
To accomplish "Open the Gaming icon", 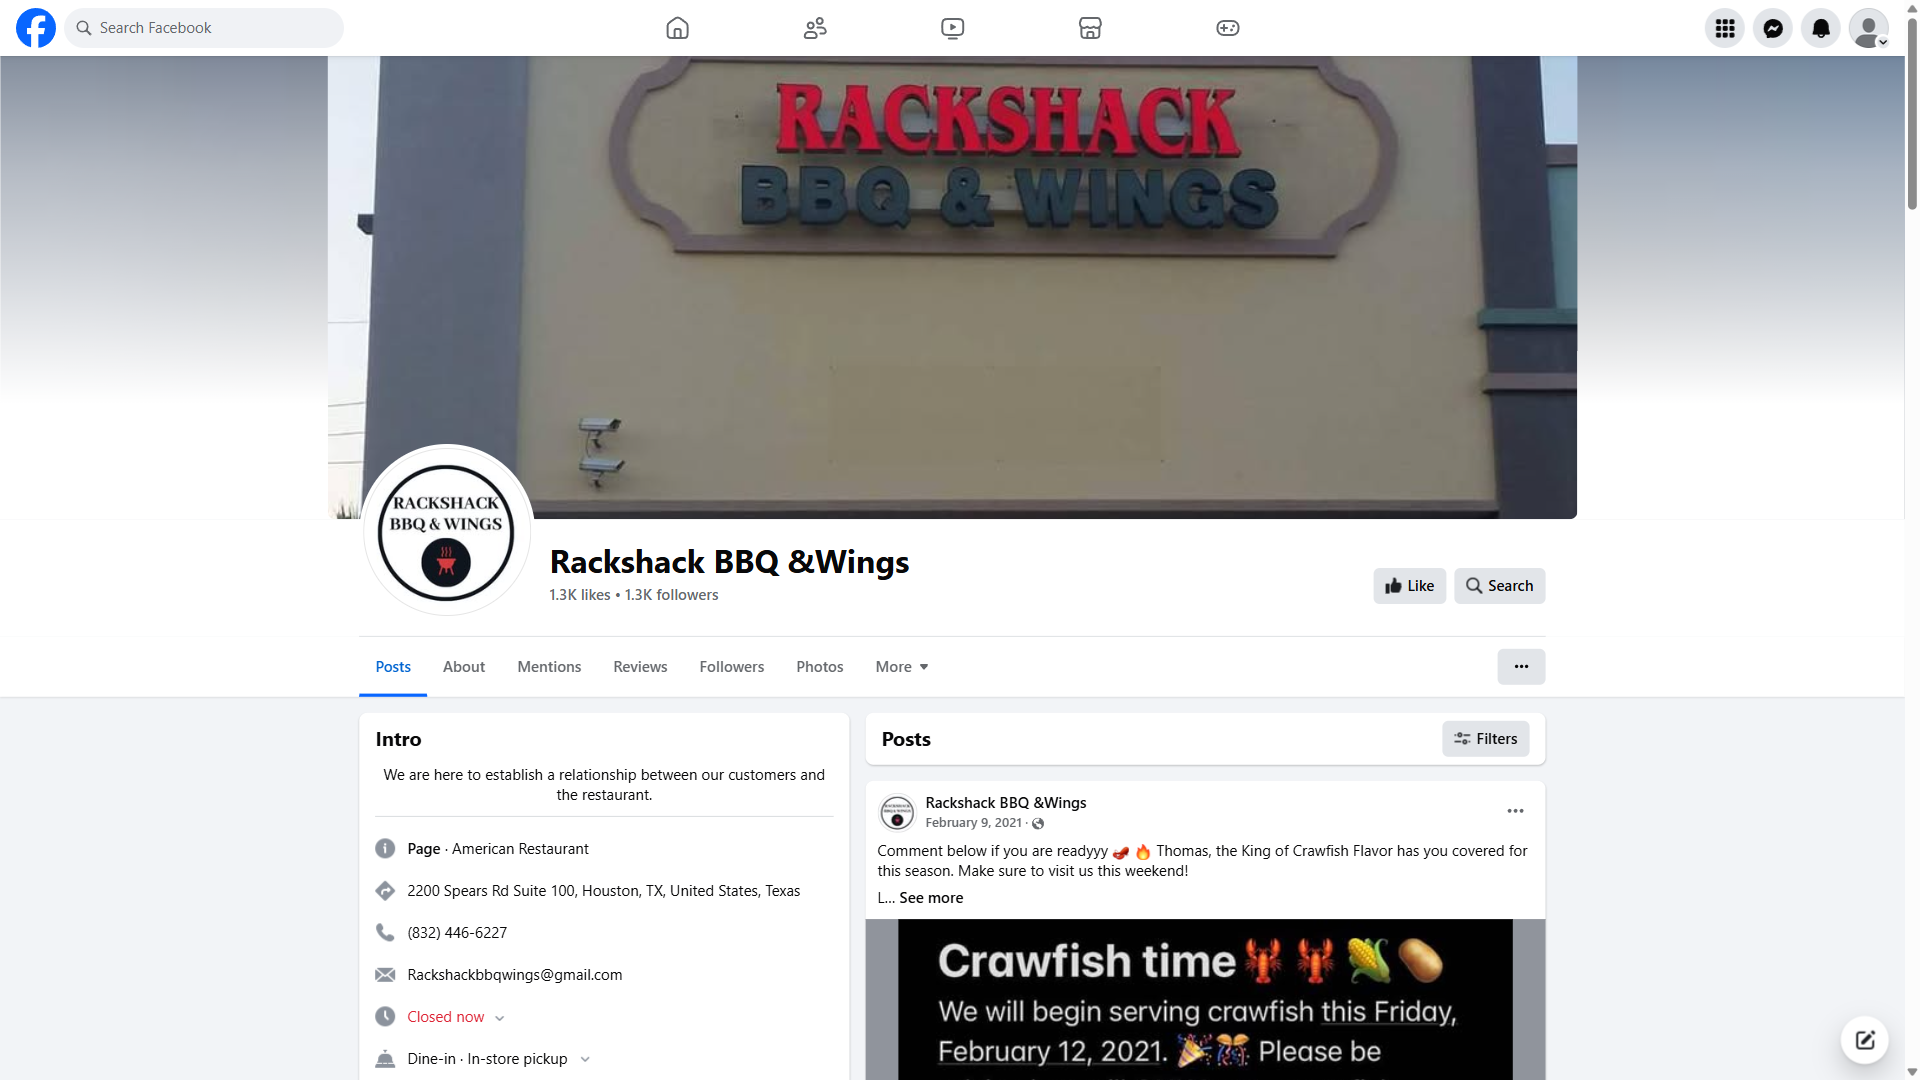I will [1228, 28].
